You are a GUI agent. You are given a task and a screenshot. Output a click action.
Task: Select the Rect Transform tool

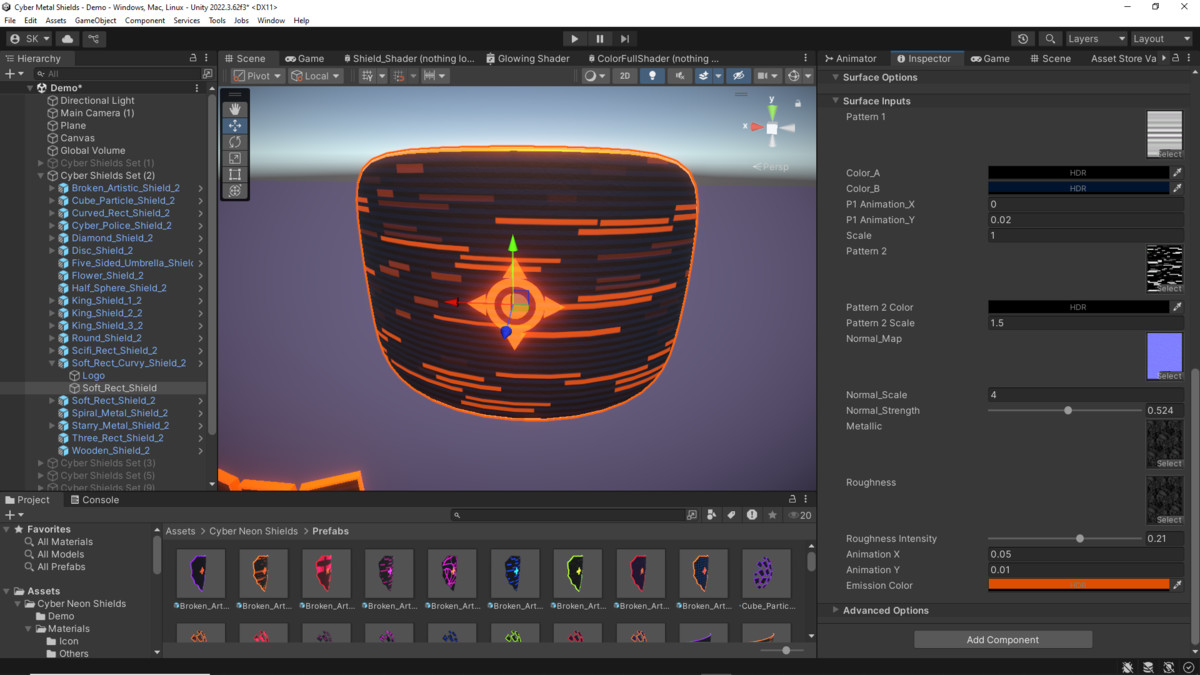[x=235, y=174]
